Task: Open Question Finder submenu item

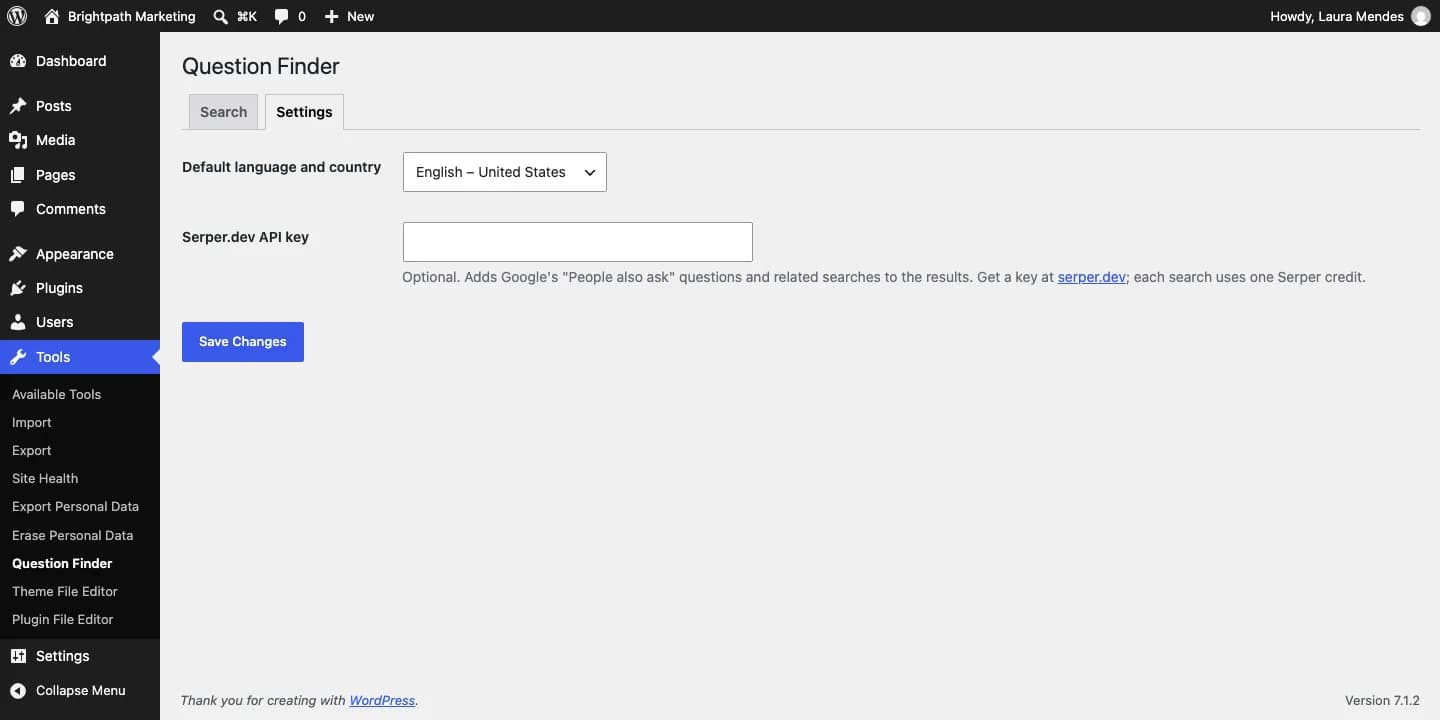Action: [62, 563]
